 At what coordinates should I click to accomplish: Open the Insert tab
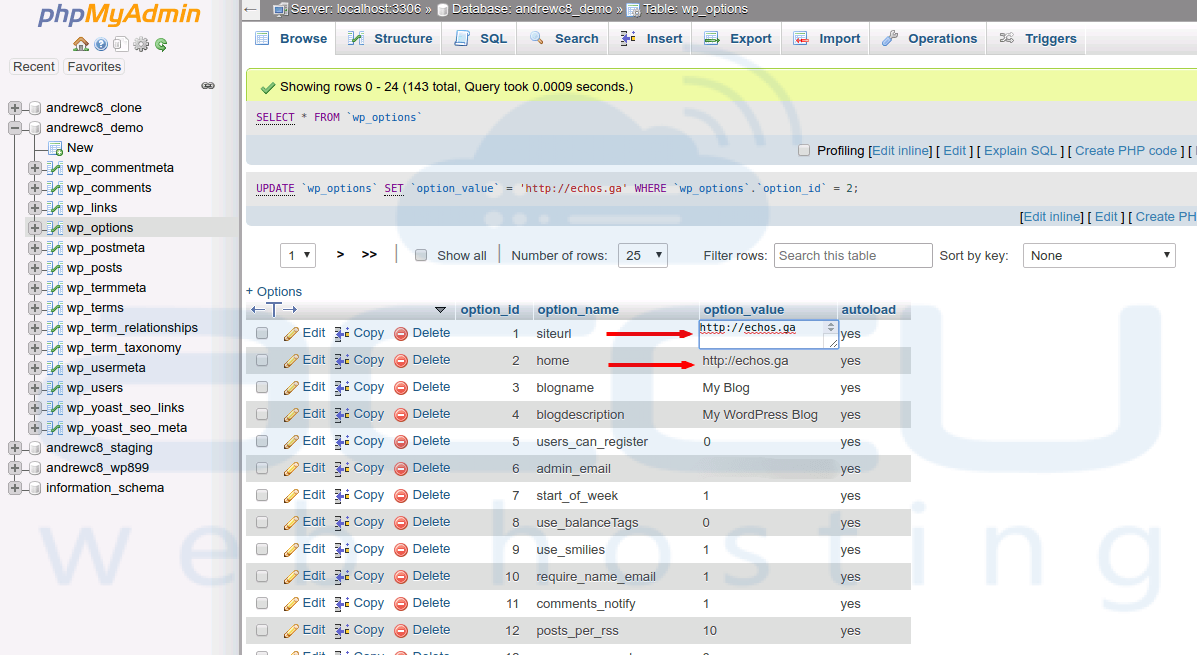651,38
